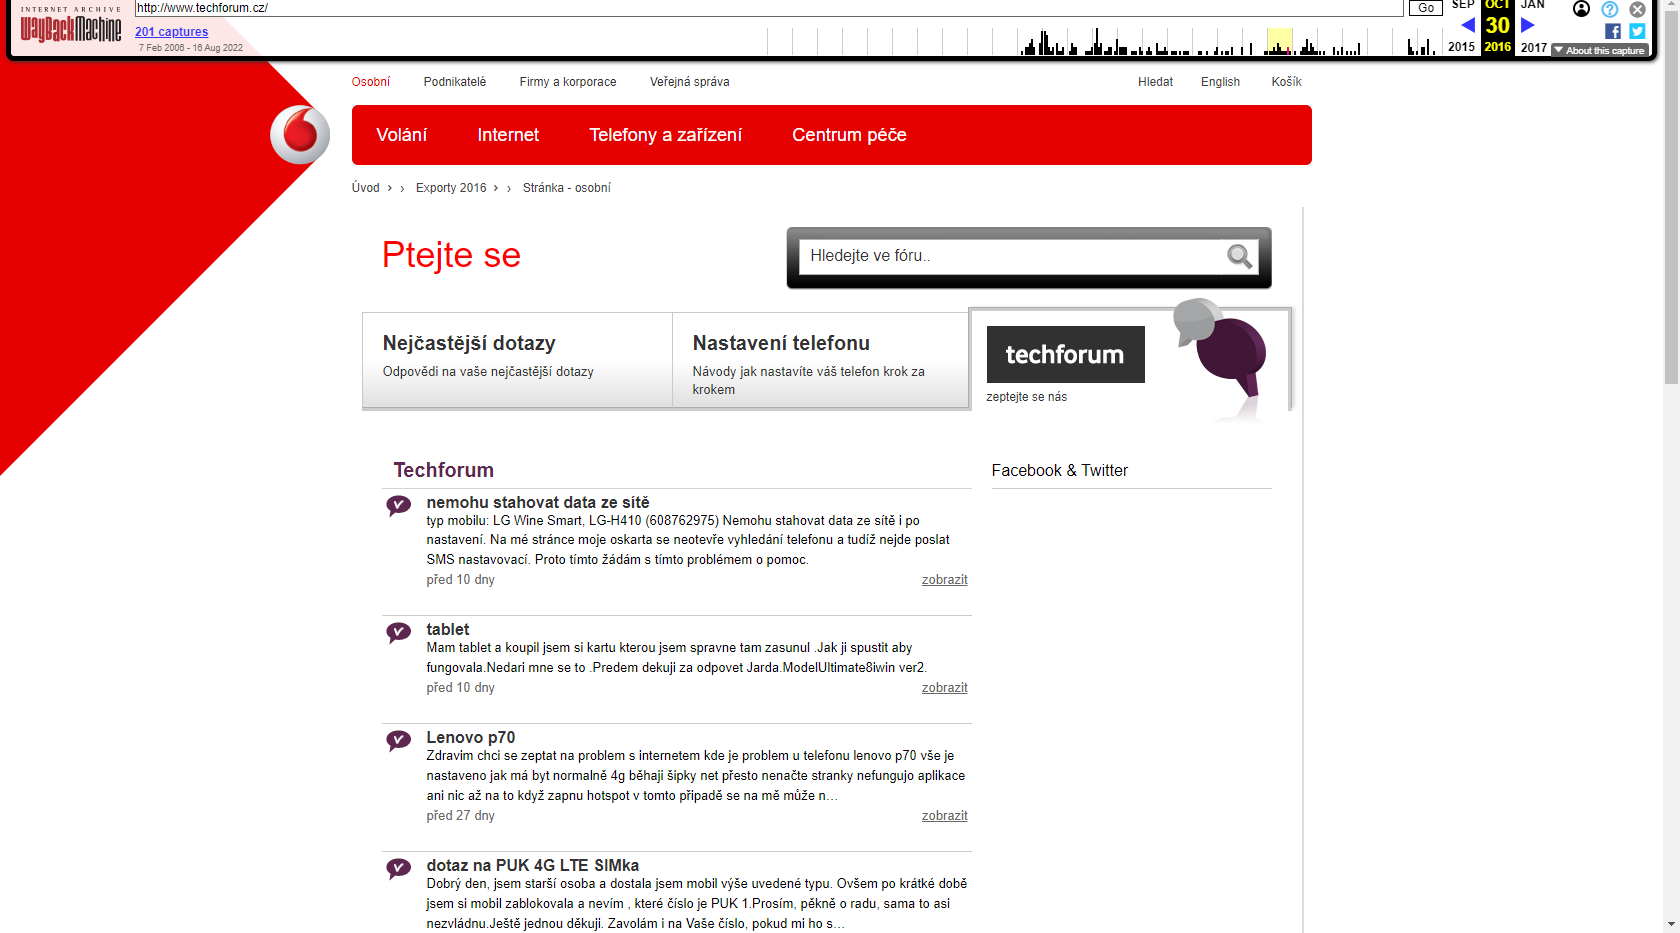
Task: Open Nejčastější dotazy tab
Action: pyautogui.click(x=517, y=360)
